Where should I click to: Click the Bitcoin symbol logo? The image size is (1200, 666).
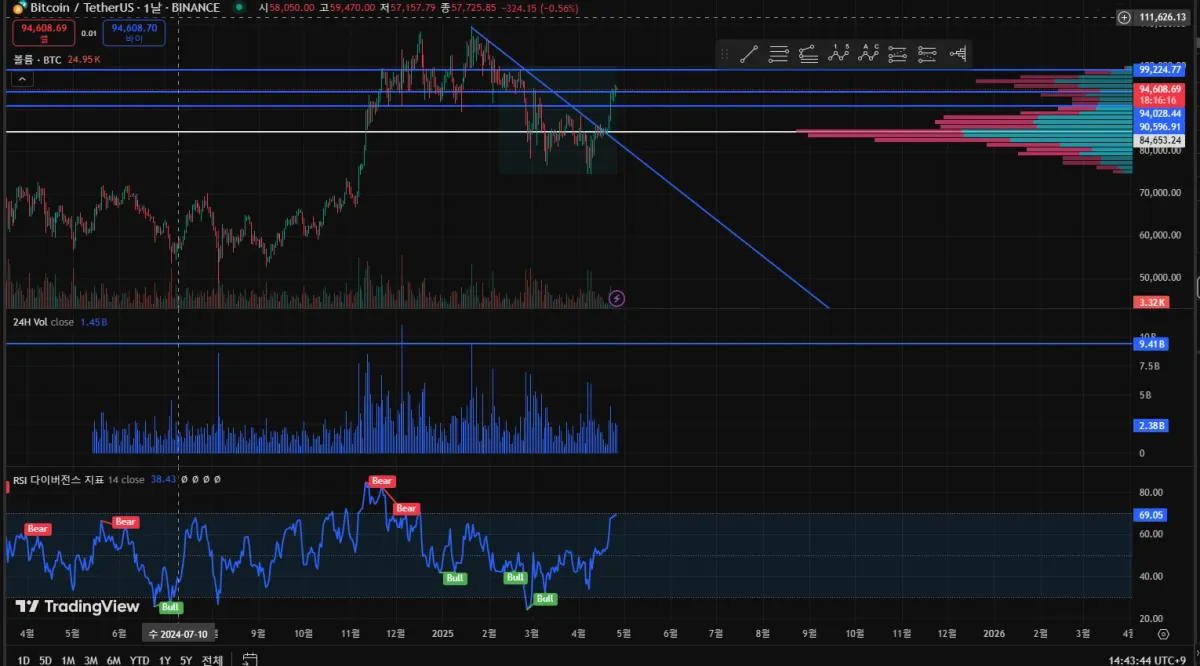[x=19, y=7]
